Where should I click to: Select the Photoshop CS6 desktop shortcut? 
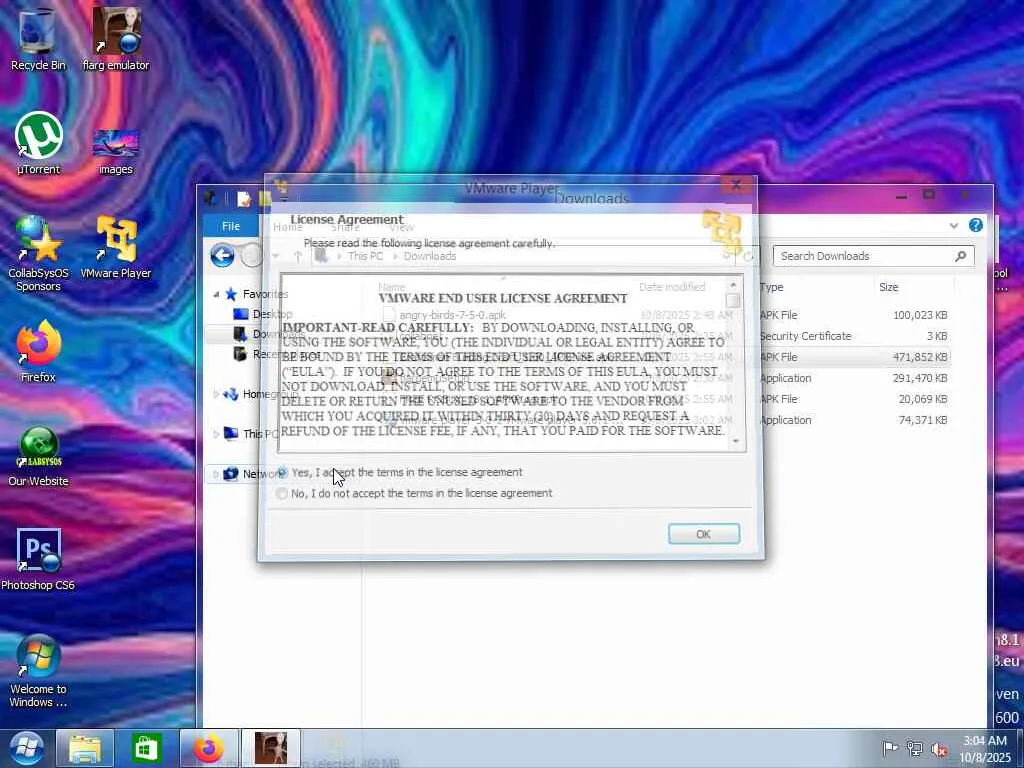(38, 559)
